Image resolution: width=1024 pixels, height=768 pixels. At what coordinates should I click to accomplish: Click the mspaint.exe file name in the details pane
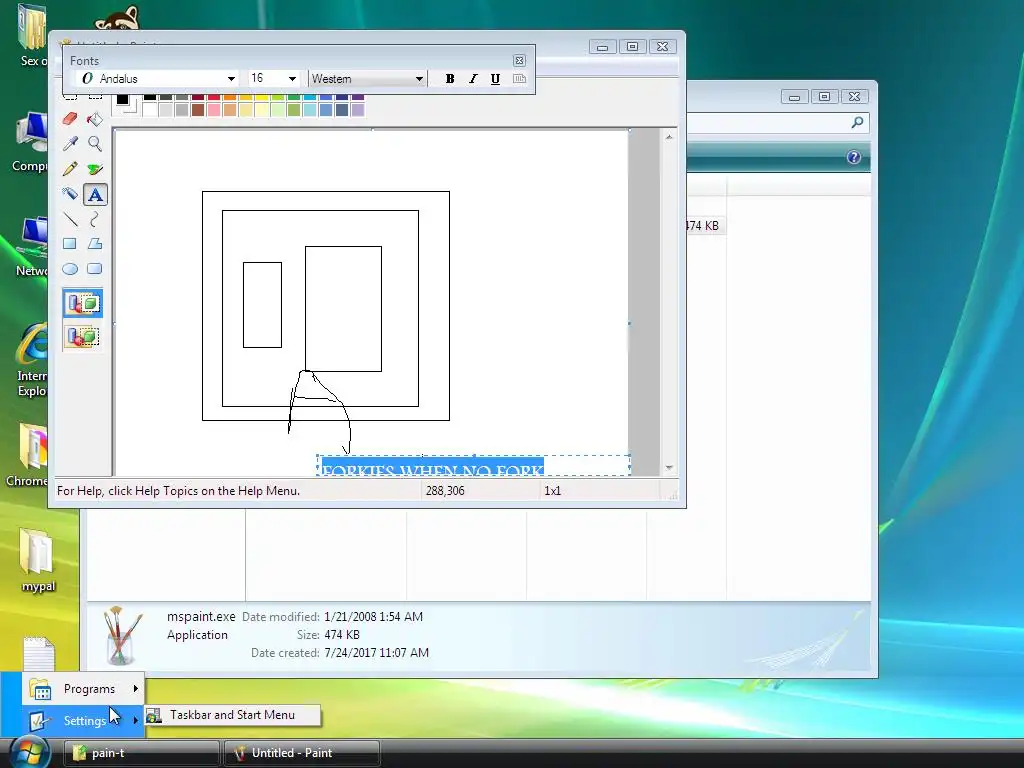click(201, 616)
